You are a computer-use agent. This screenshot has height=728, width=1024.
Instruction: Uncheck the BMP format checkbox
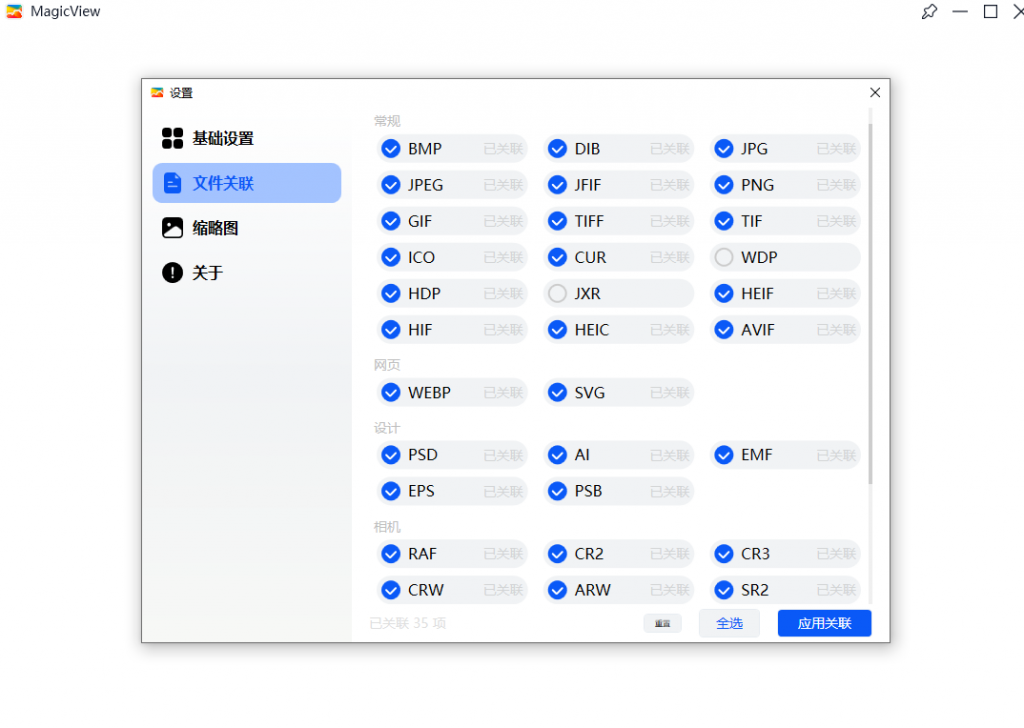pyautogui.click(x=391, y=149)
